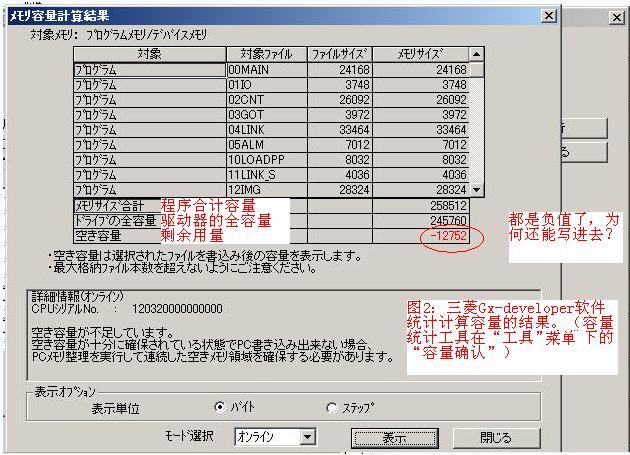The width and height of the screenshot is (630, 455).
Task: Click the table scrollbar up arrow
Action: (x=476, y=54)
